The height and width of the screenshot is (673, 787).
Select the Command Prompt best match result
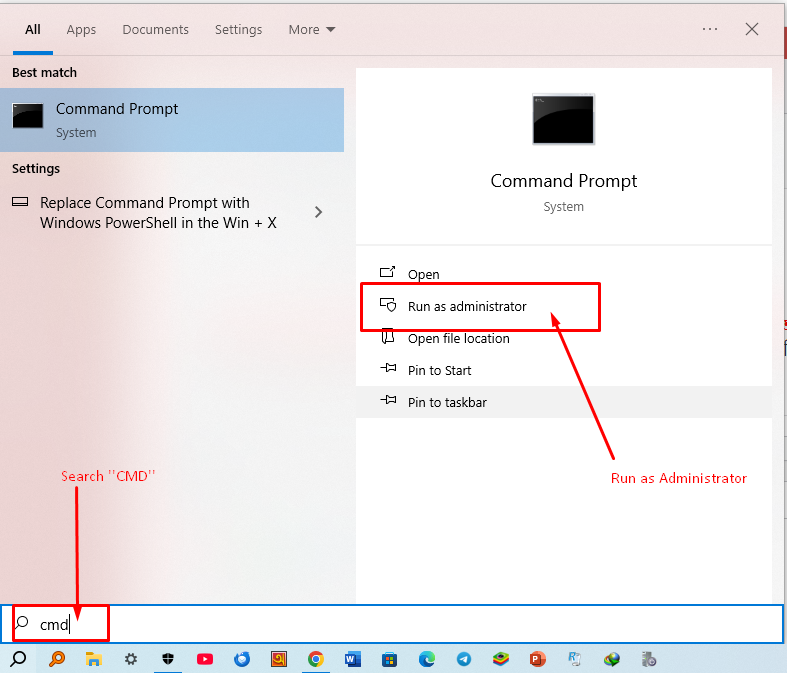click(172, 119)
